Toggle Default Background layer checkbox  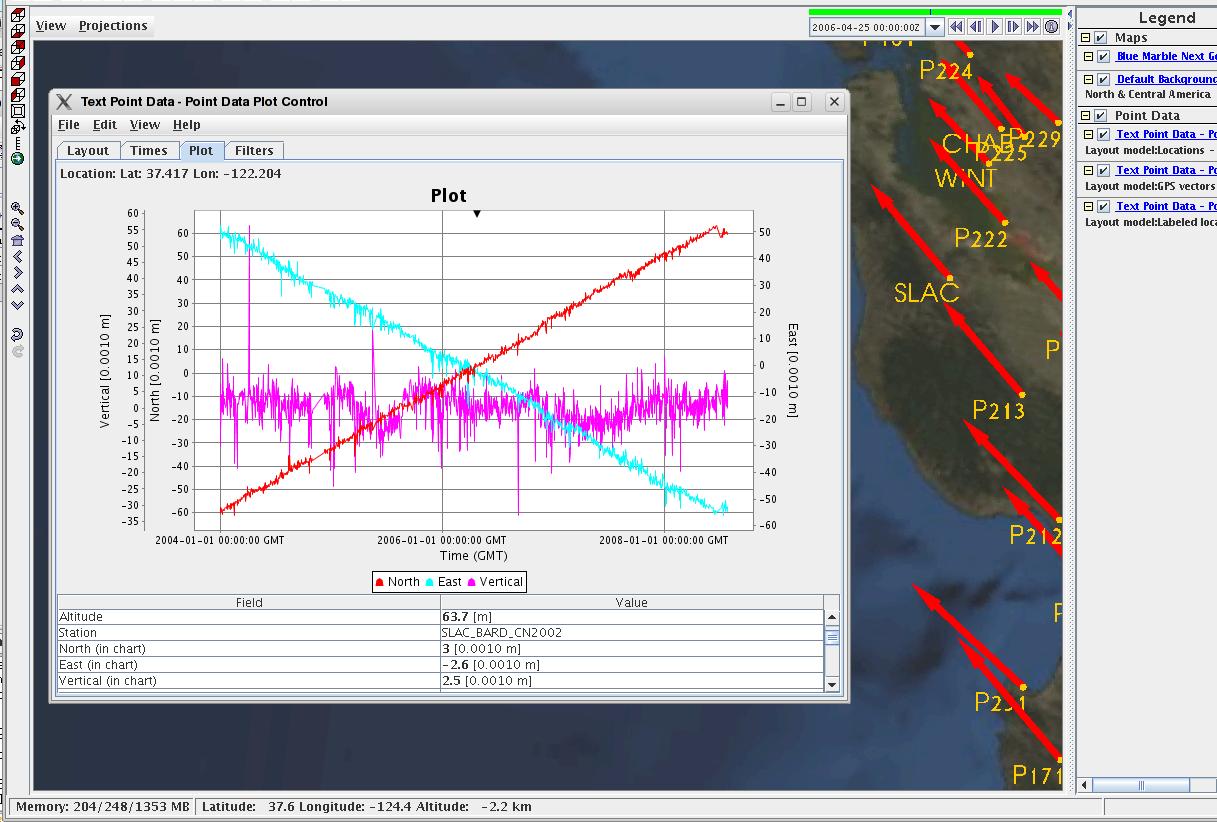tap(1103, 80)
